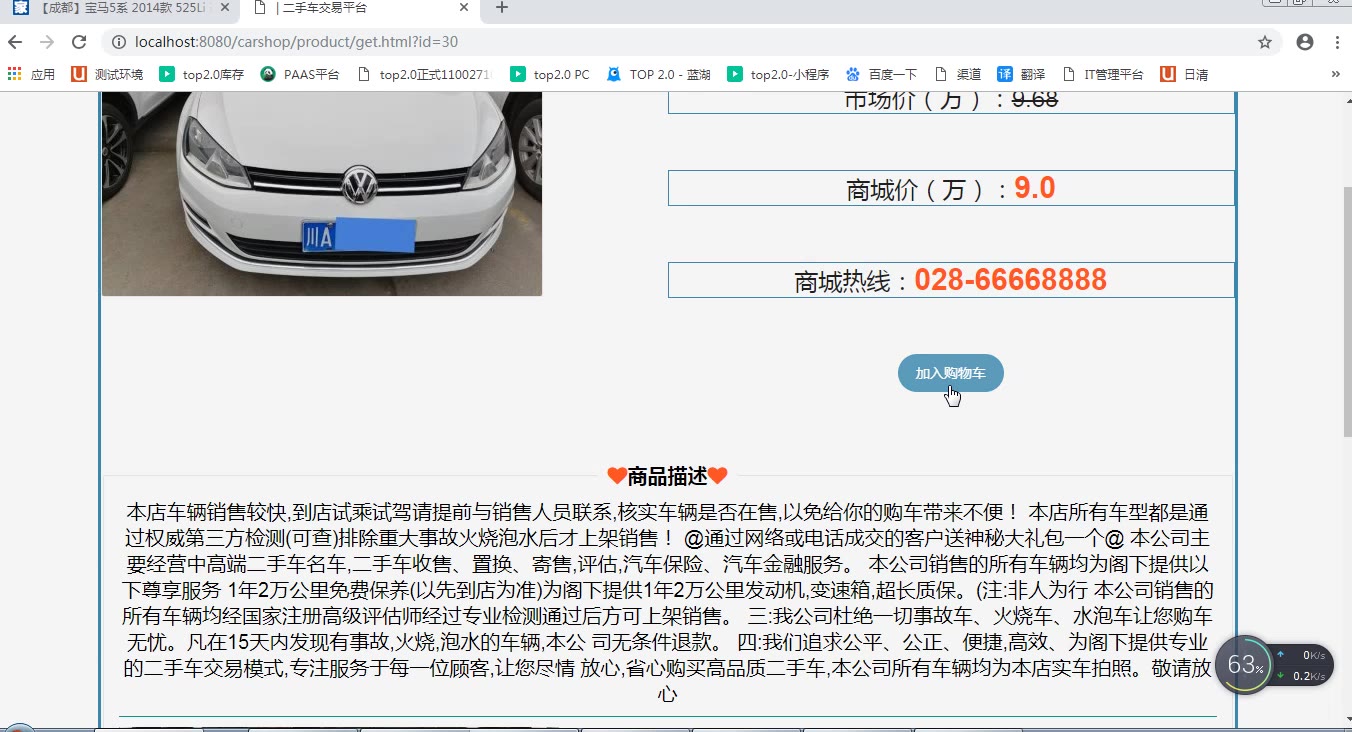The width and height of the screenshot is (1352, 732).
Task: Close the 成都宝马5系 tab
Action: click(x=225, y=8)
